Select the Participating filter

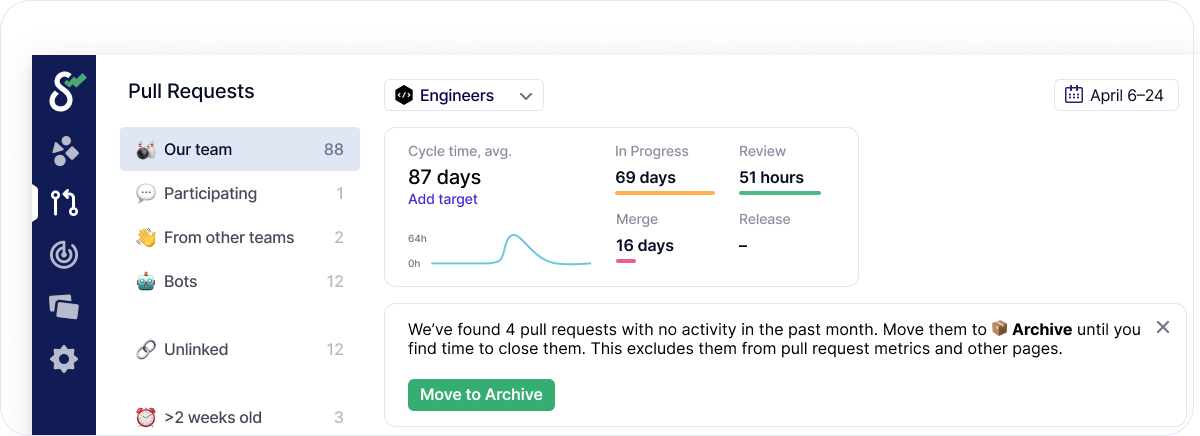[x=240, y=193]
